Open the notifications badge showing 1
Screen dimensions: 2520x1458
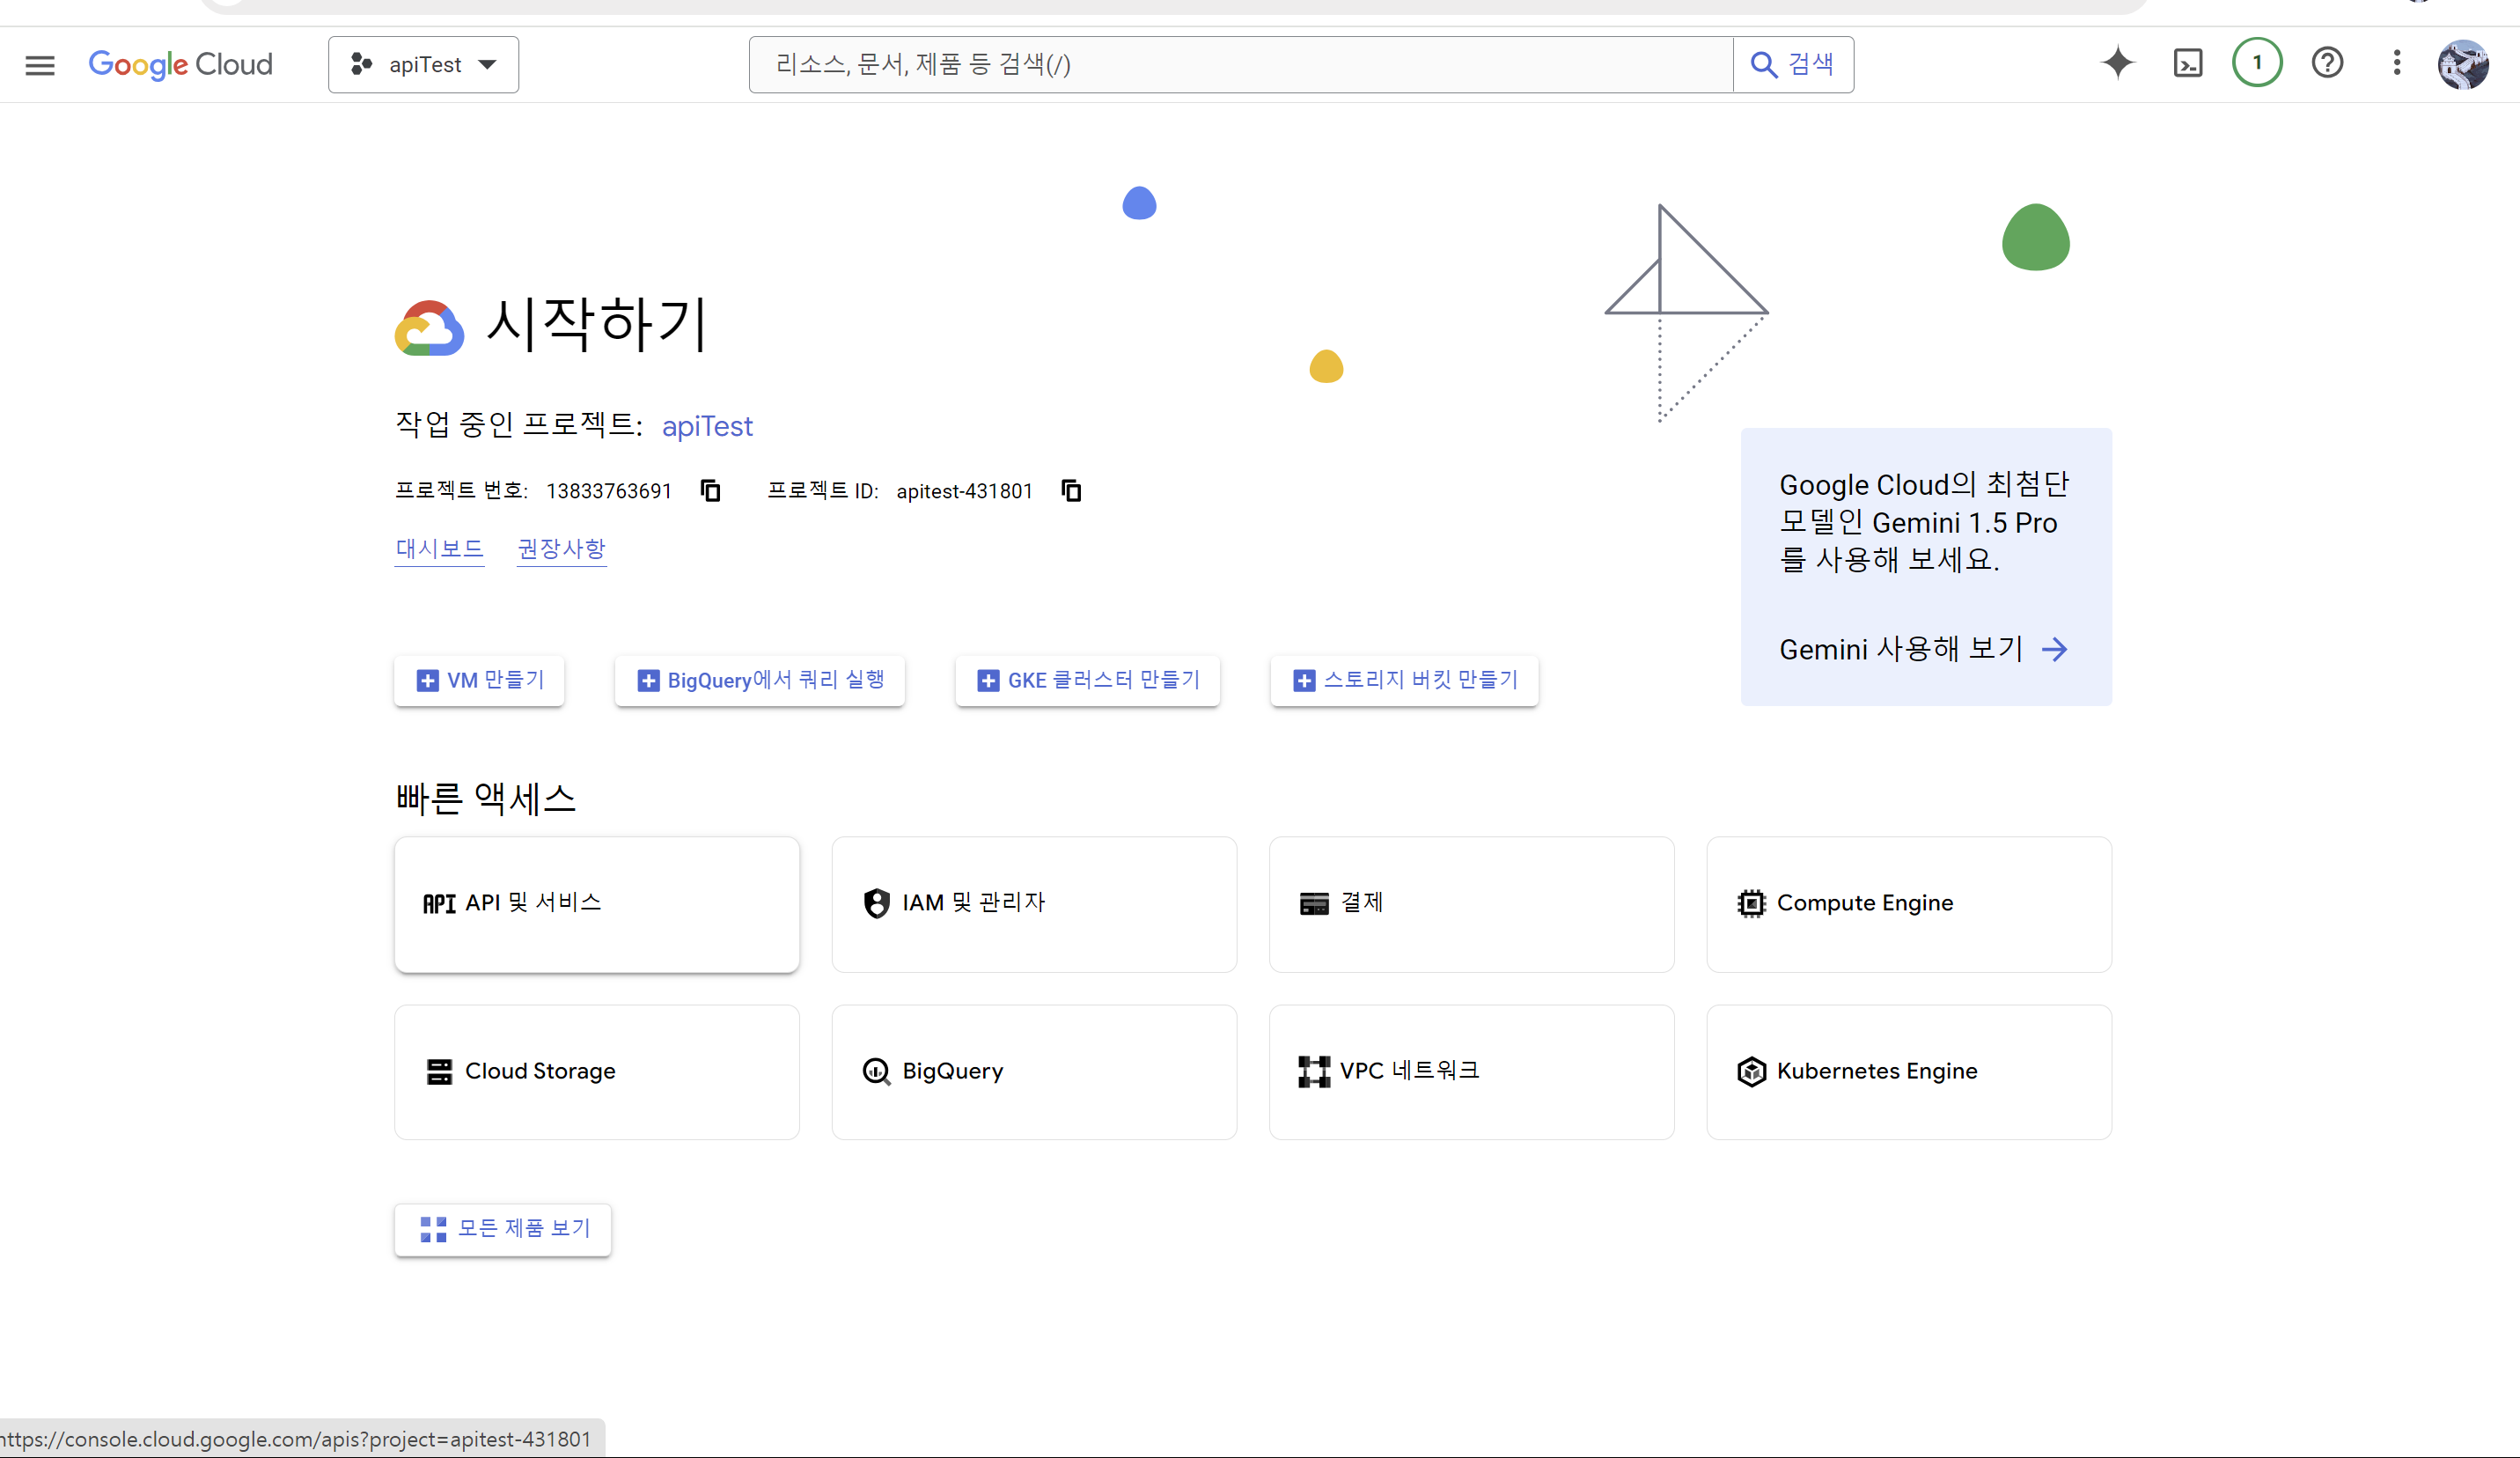2256,63
